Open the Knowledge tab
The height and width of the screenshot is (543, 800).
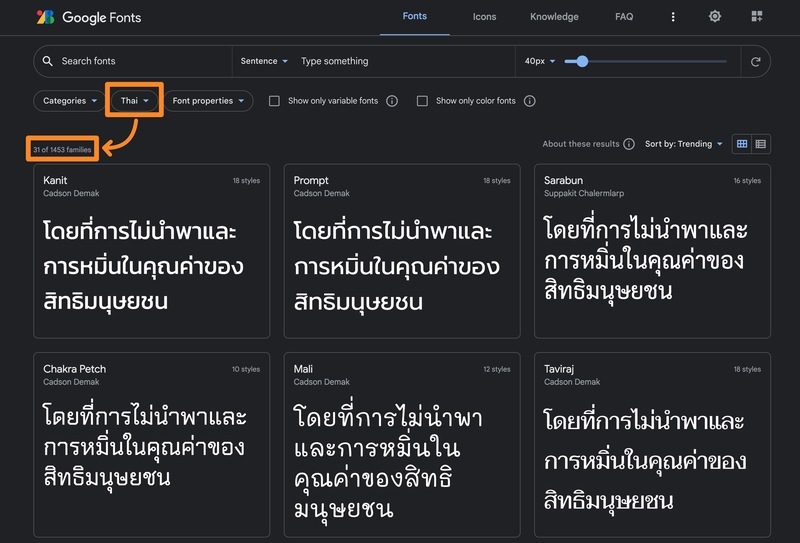coord(554,17)
